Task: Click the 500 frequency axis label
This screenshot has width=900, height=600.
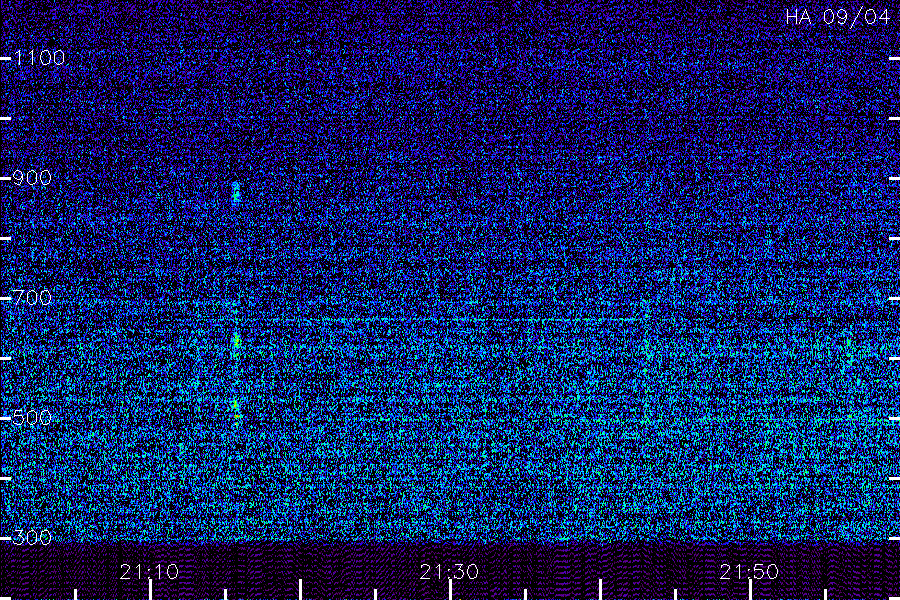Action: [32, 418]
